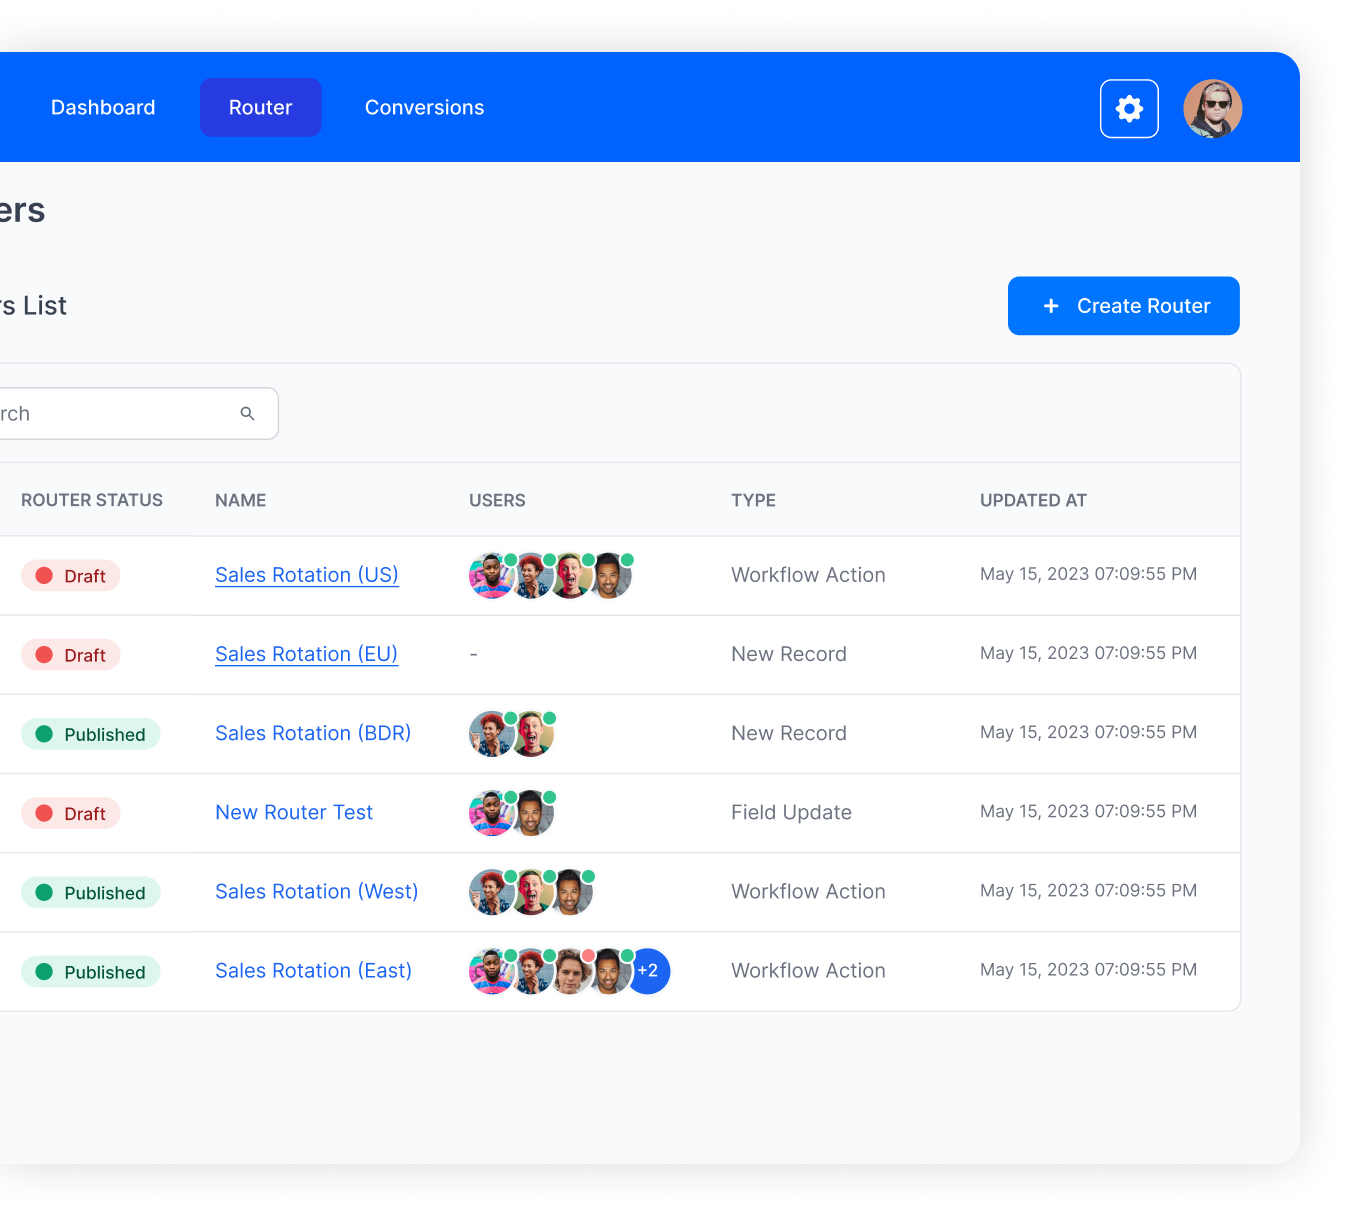Viewport: 1351px width, 1215px height.
Task: Go to the Conversions tab
Action: (x=424, y=108)
